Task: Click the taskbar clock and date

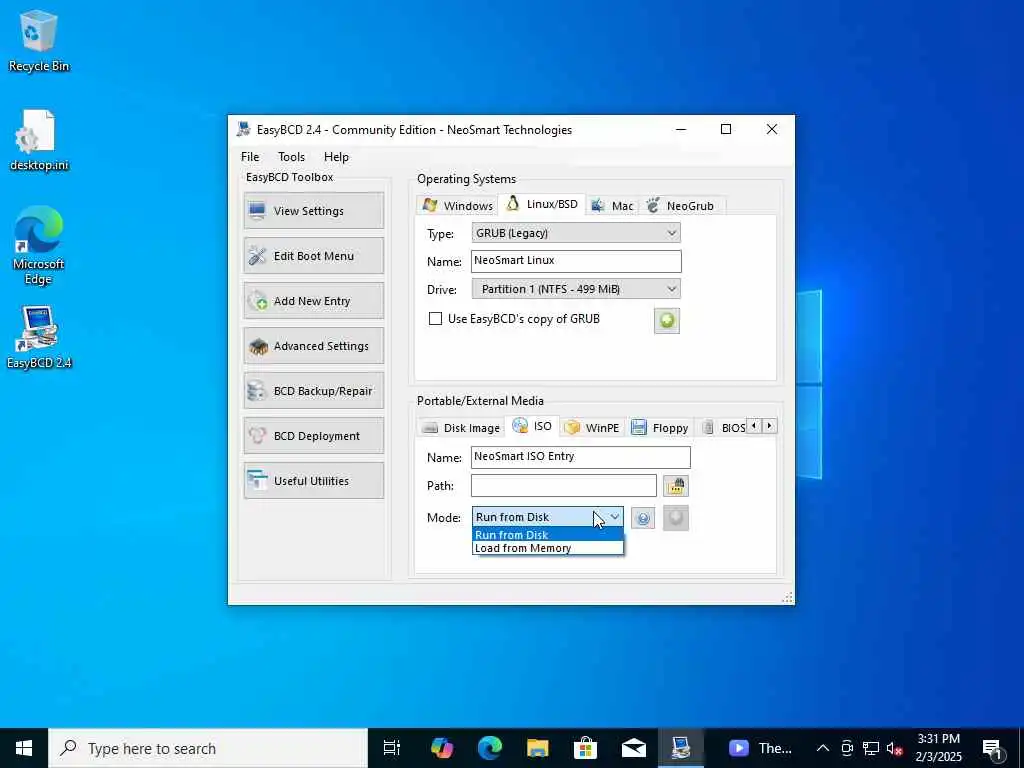Action: click(x=938, y=748)
